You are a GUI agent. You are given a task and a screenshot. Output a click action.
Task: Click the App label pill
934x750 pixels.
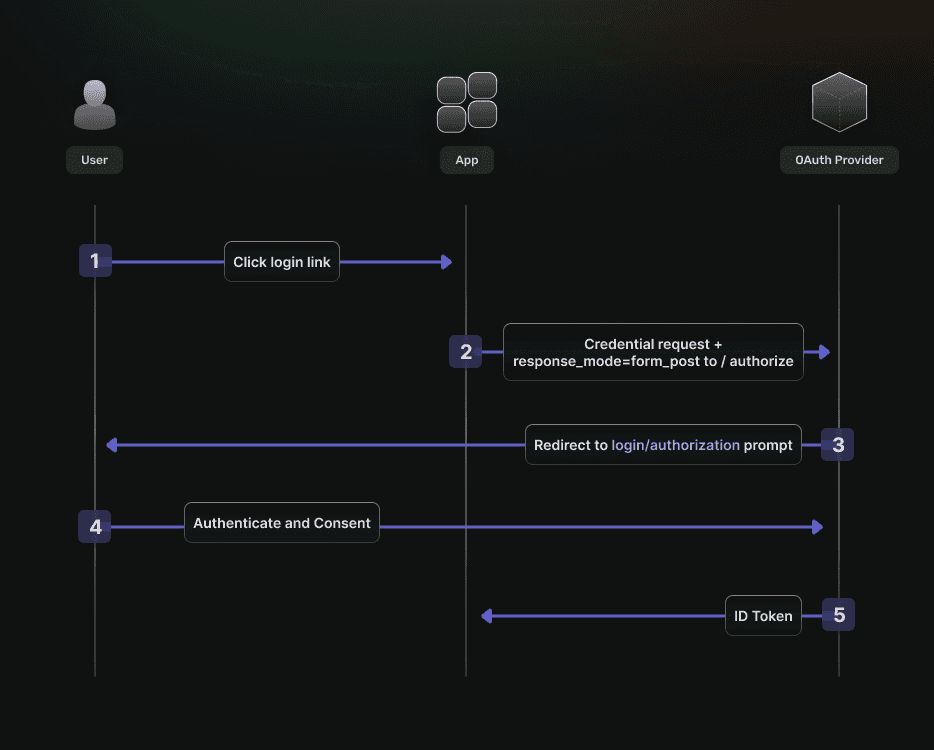click(x=467, y=160)
